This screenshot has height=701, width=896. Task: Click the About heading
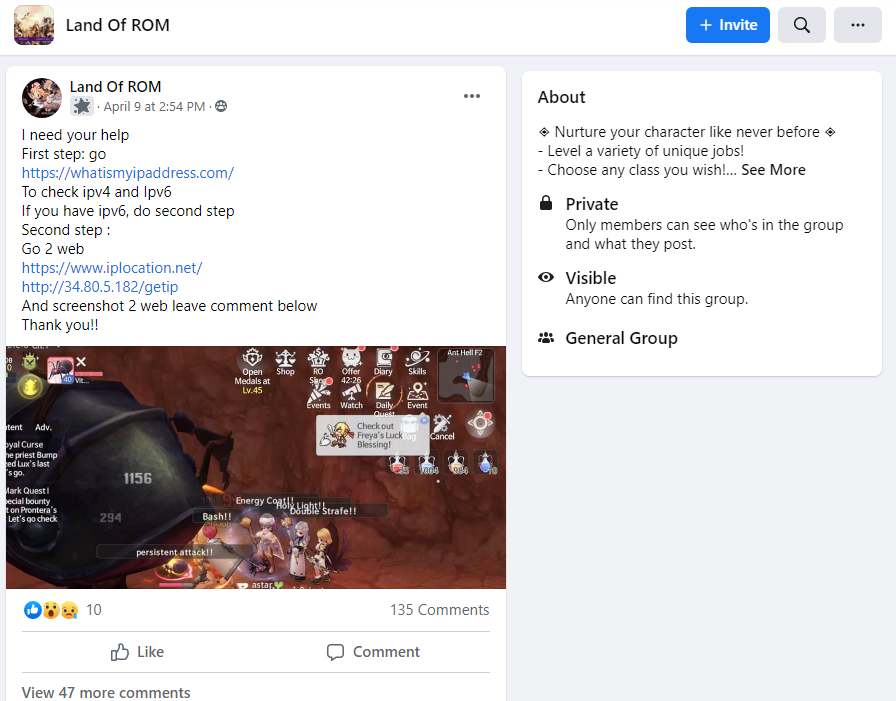562,97
